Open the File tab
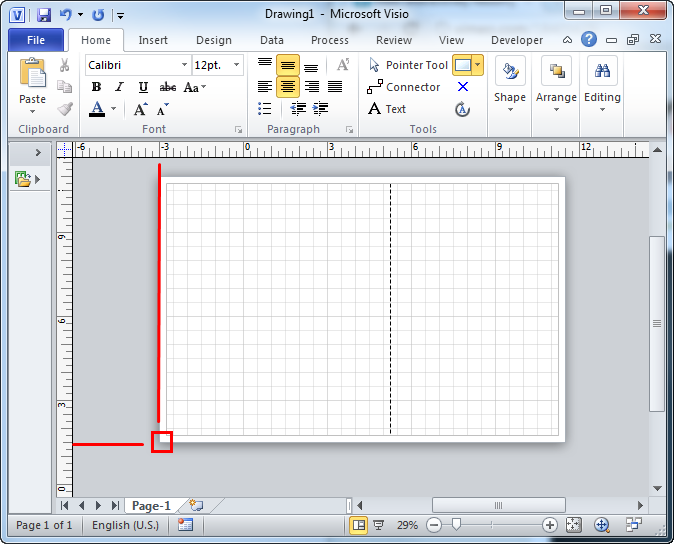The width and height of the screenshot is (674, 544). click(36, 40)
